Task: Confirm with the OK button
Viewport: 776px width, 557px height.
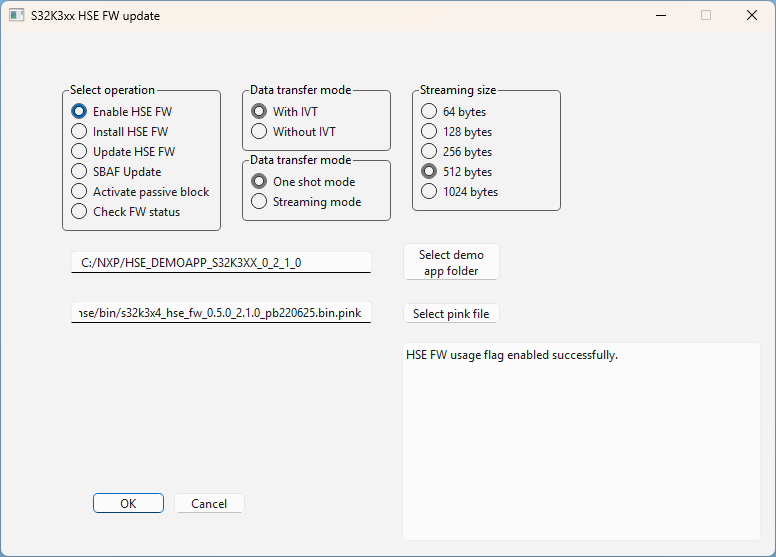Action: pyautogui.click(x=128, y=503)
